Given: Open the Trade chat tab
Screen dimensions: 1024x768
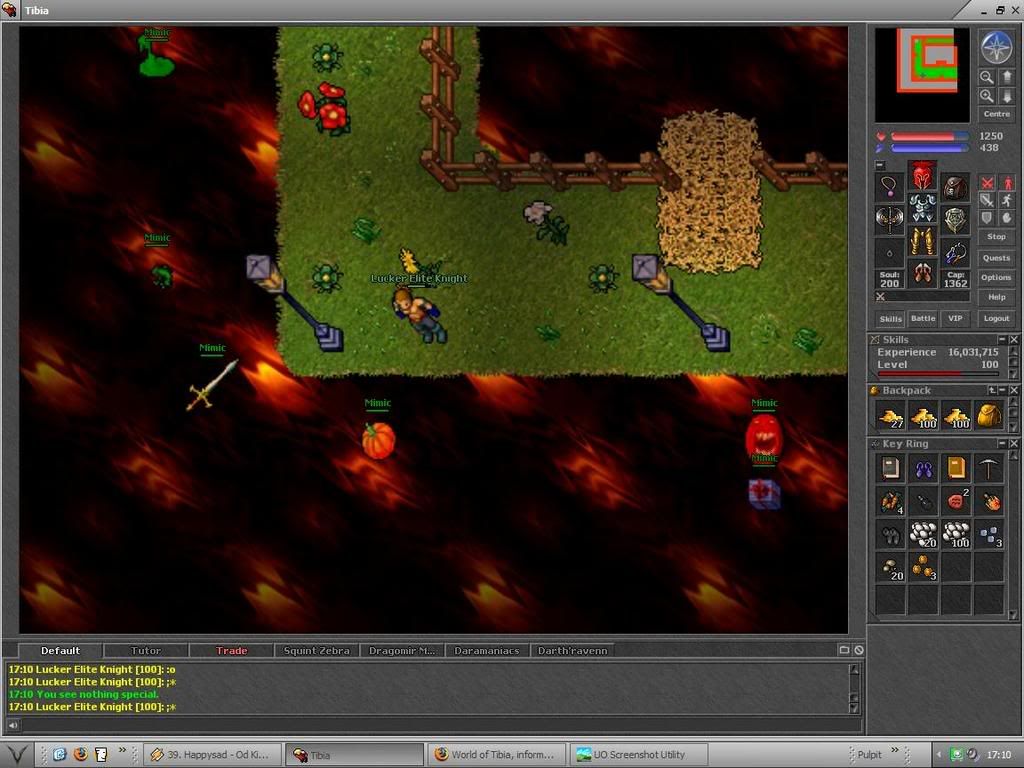Looking at the screenshot, I should [x=232, y=650].
